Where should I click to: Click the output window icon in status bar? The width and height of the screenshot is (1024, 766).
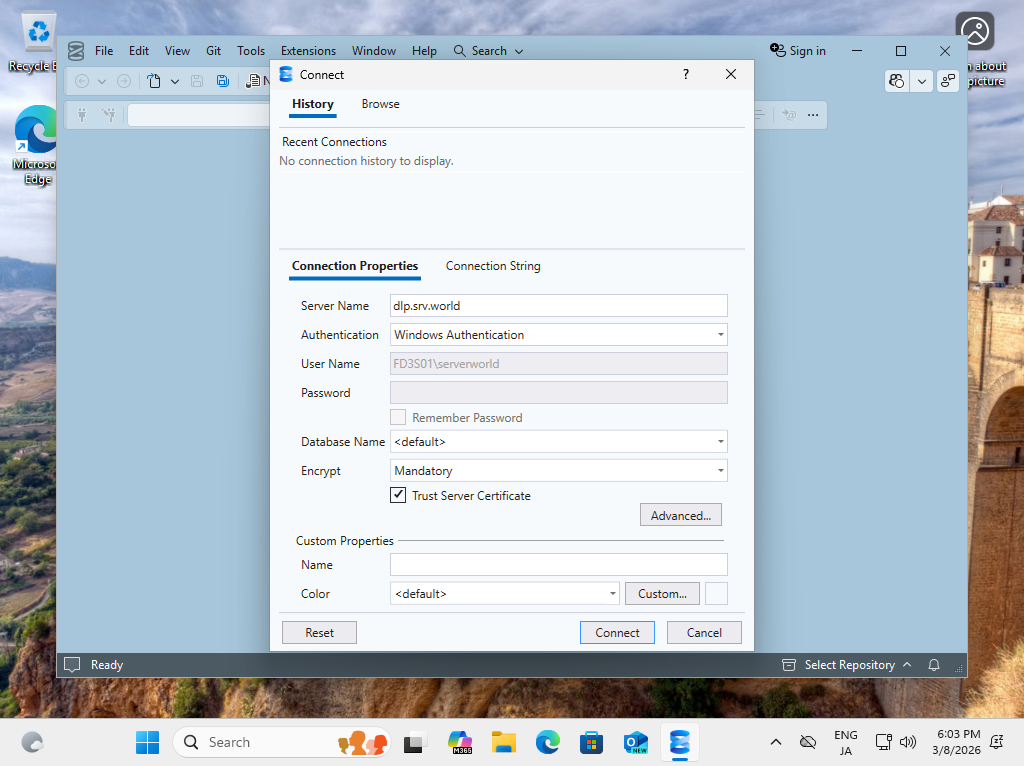coord(72,665)
